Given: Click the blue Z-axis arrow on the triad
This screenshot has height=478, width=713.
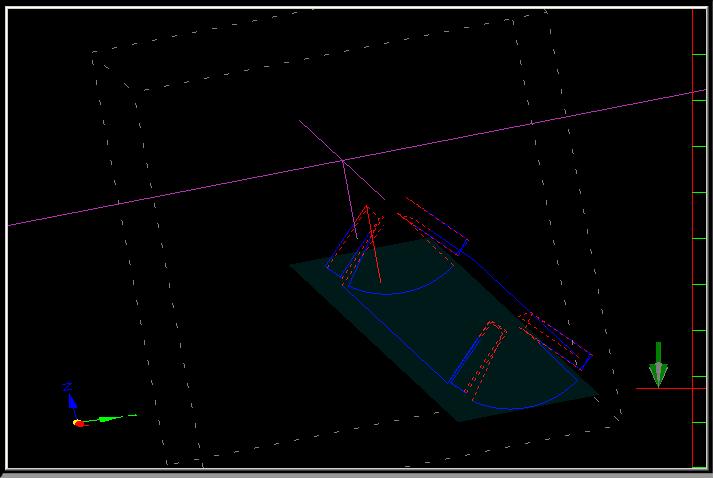Looking at the screenshot, I should point(71,398).
